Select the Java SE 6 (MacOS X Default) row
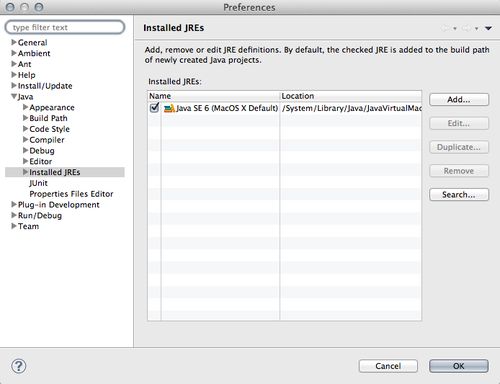This screenshot has width=500, height=384. point(285,108)
